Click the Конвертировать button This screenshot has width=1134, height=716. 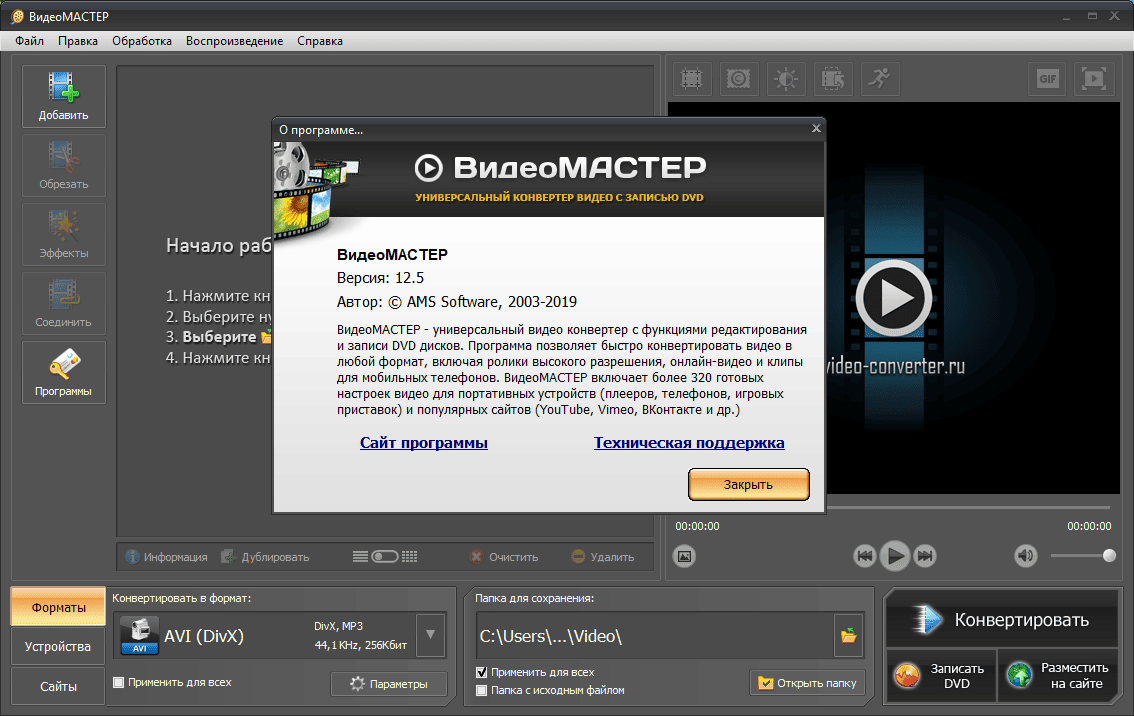[1002, 620]
